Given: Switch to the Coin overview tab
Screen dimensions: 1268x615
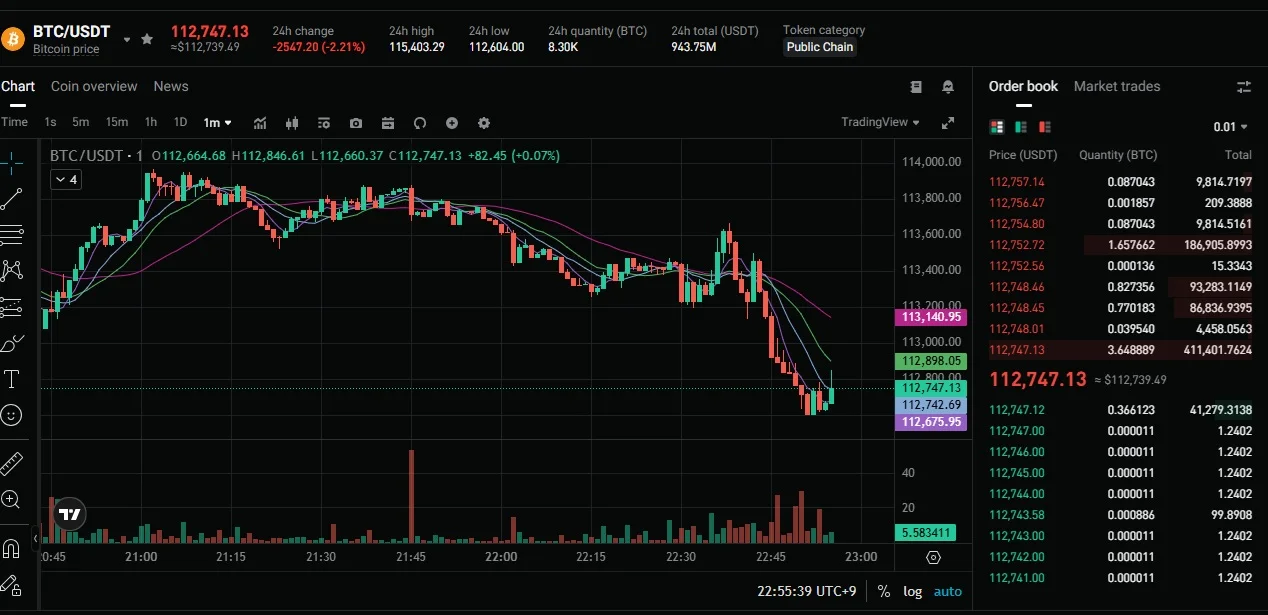Looking at the screenshot, I should (94, 86).
